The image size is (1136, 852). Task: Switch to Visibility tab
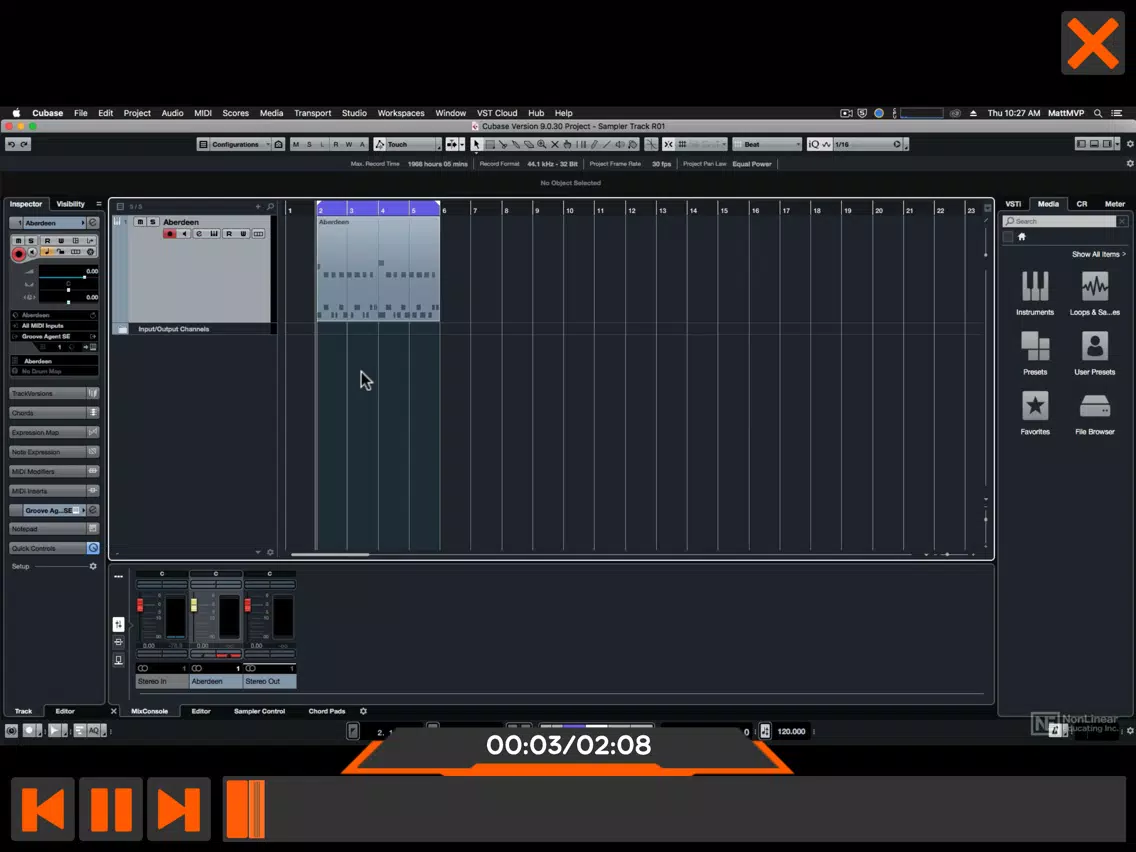tap(70, 204)
